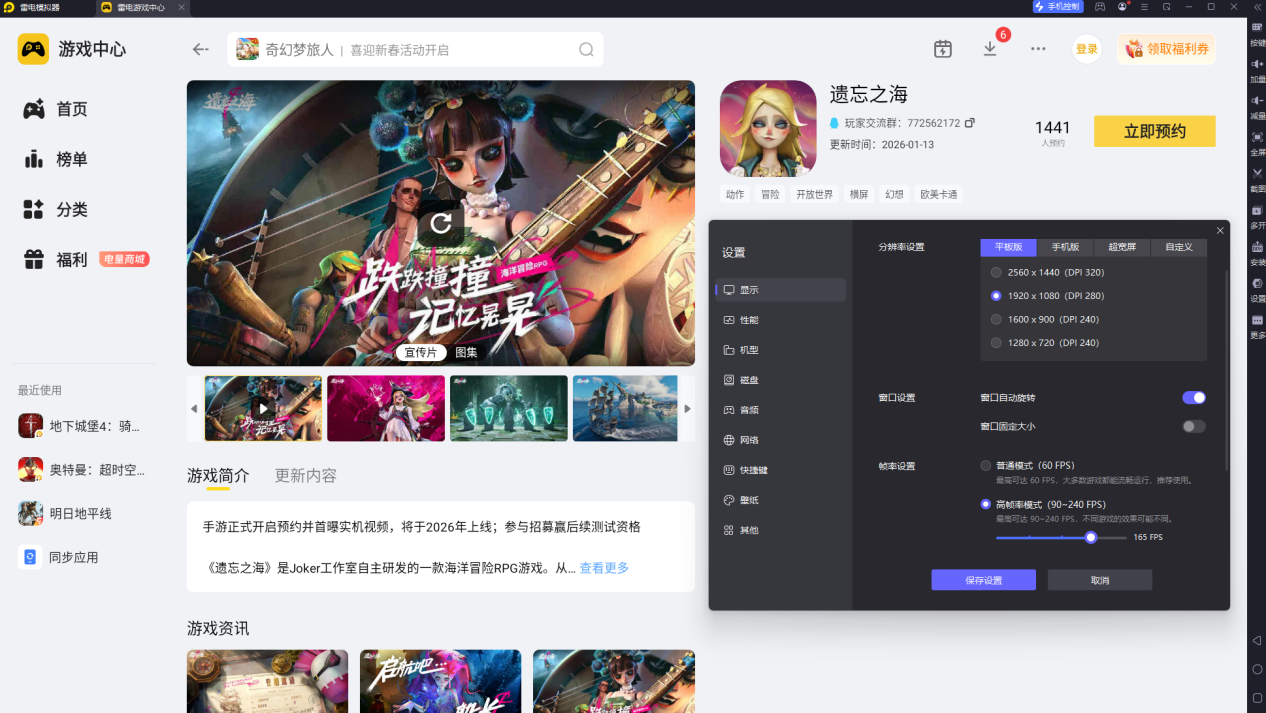Click the magnifier icon in search bar
The width and height of the screenshot is (1266, 713).
pos(586,49)
